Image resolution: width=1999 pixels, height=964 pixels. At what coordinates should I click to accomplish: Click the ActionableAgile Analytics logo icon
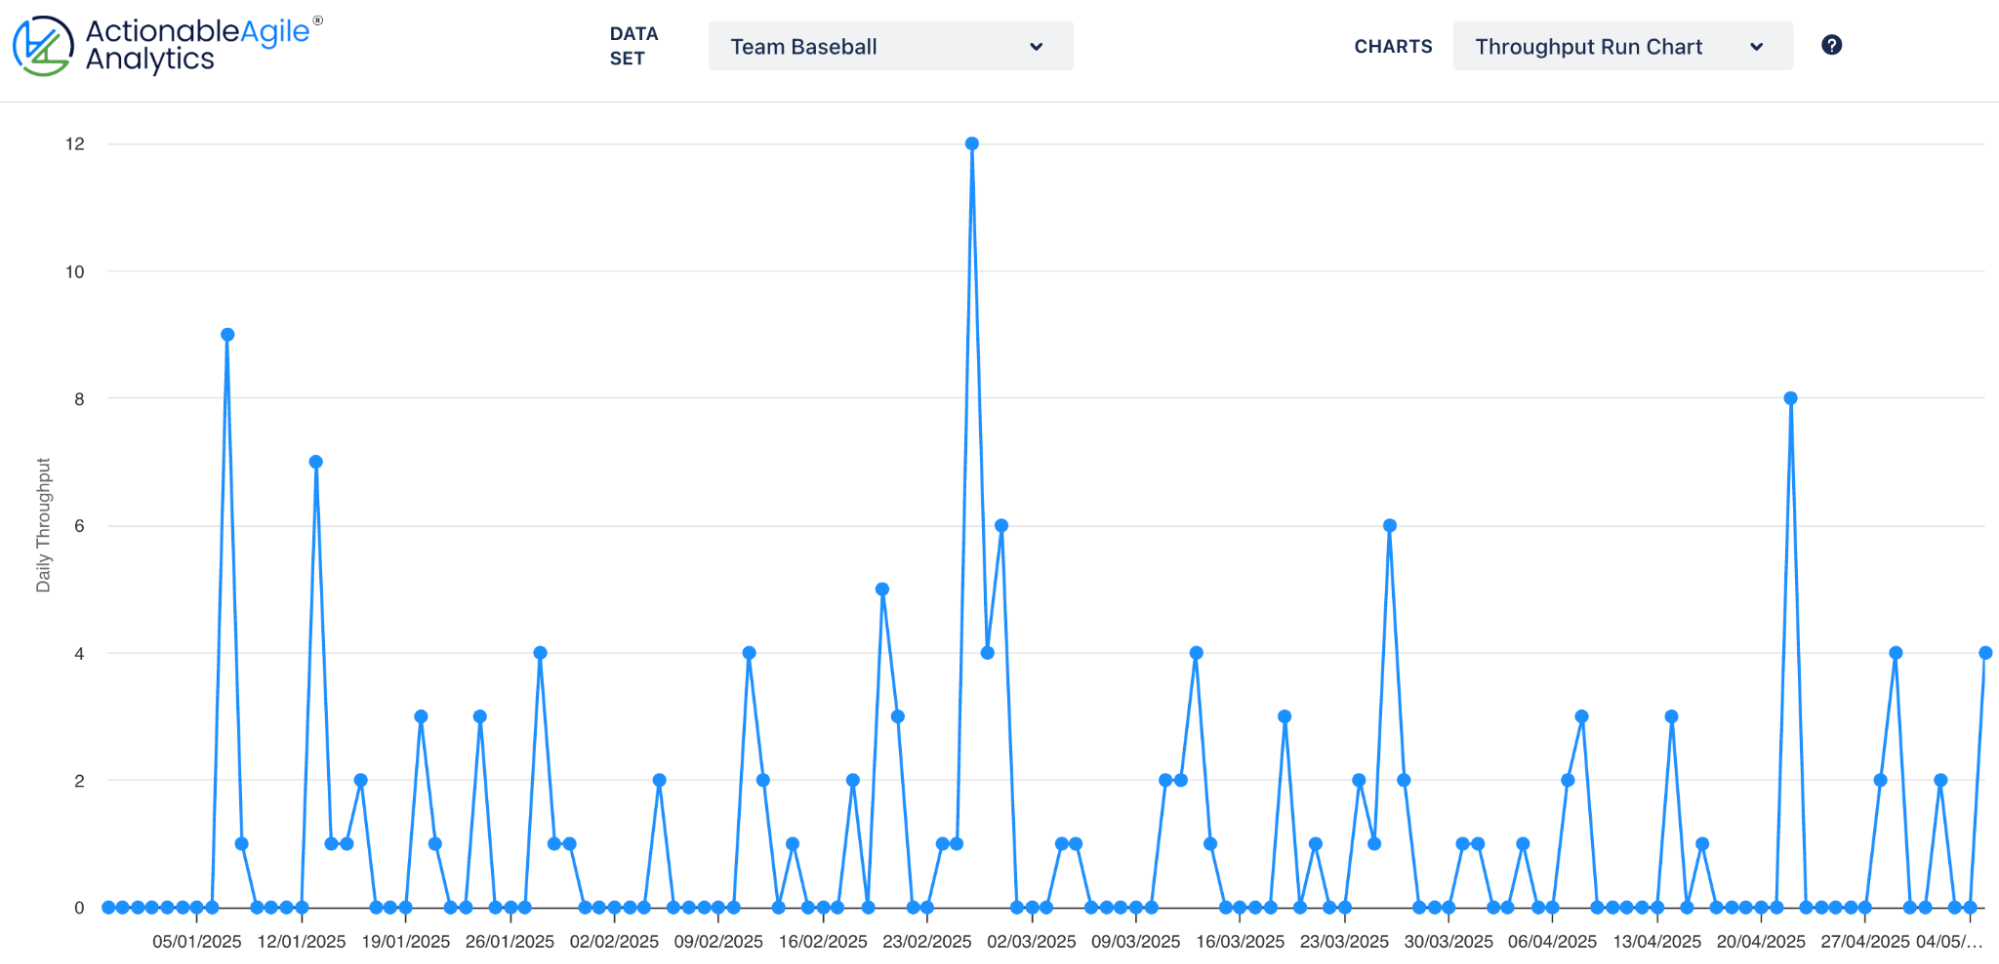click(42, 46)
